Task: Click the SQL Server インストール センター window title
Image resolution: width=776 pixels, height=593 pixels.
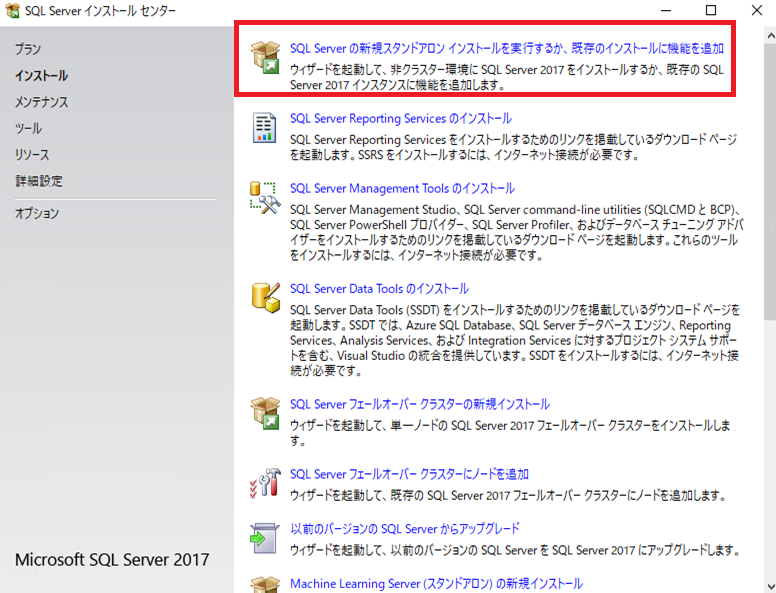Action: (x=100, y=10)
